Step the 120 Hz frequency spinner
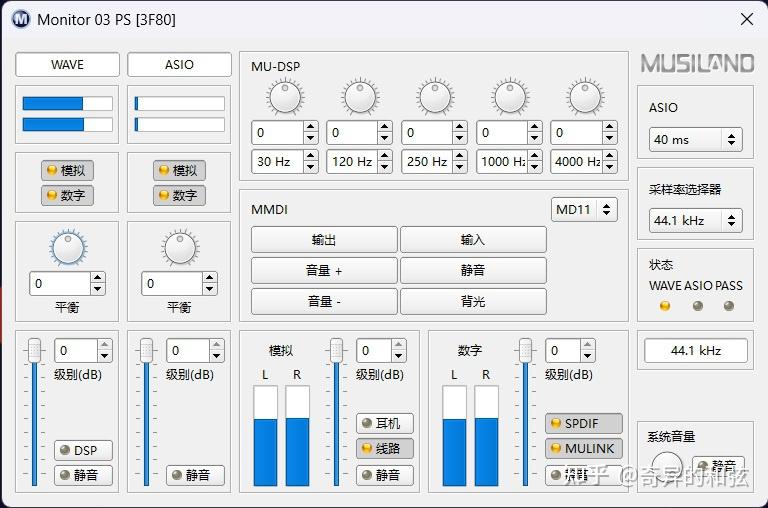Image resolution: width=768 pixels, height=508 pixels. point(385,162)
